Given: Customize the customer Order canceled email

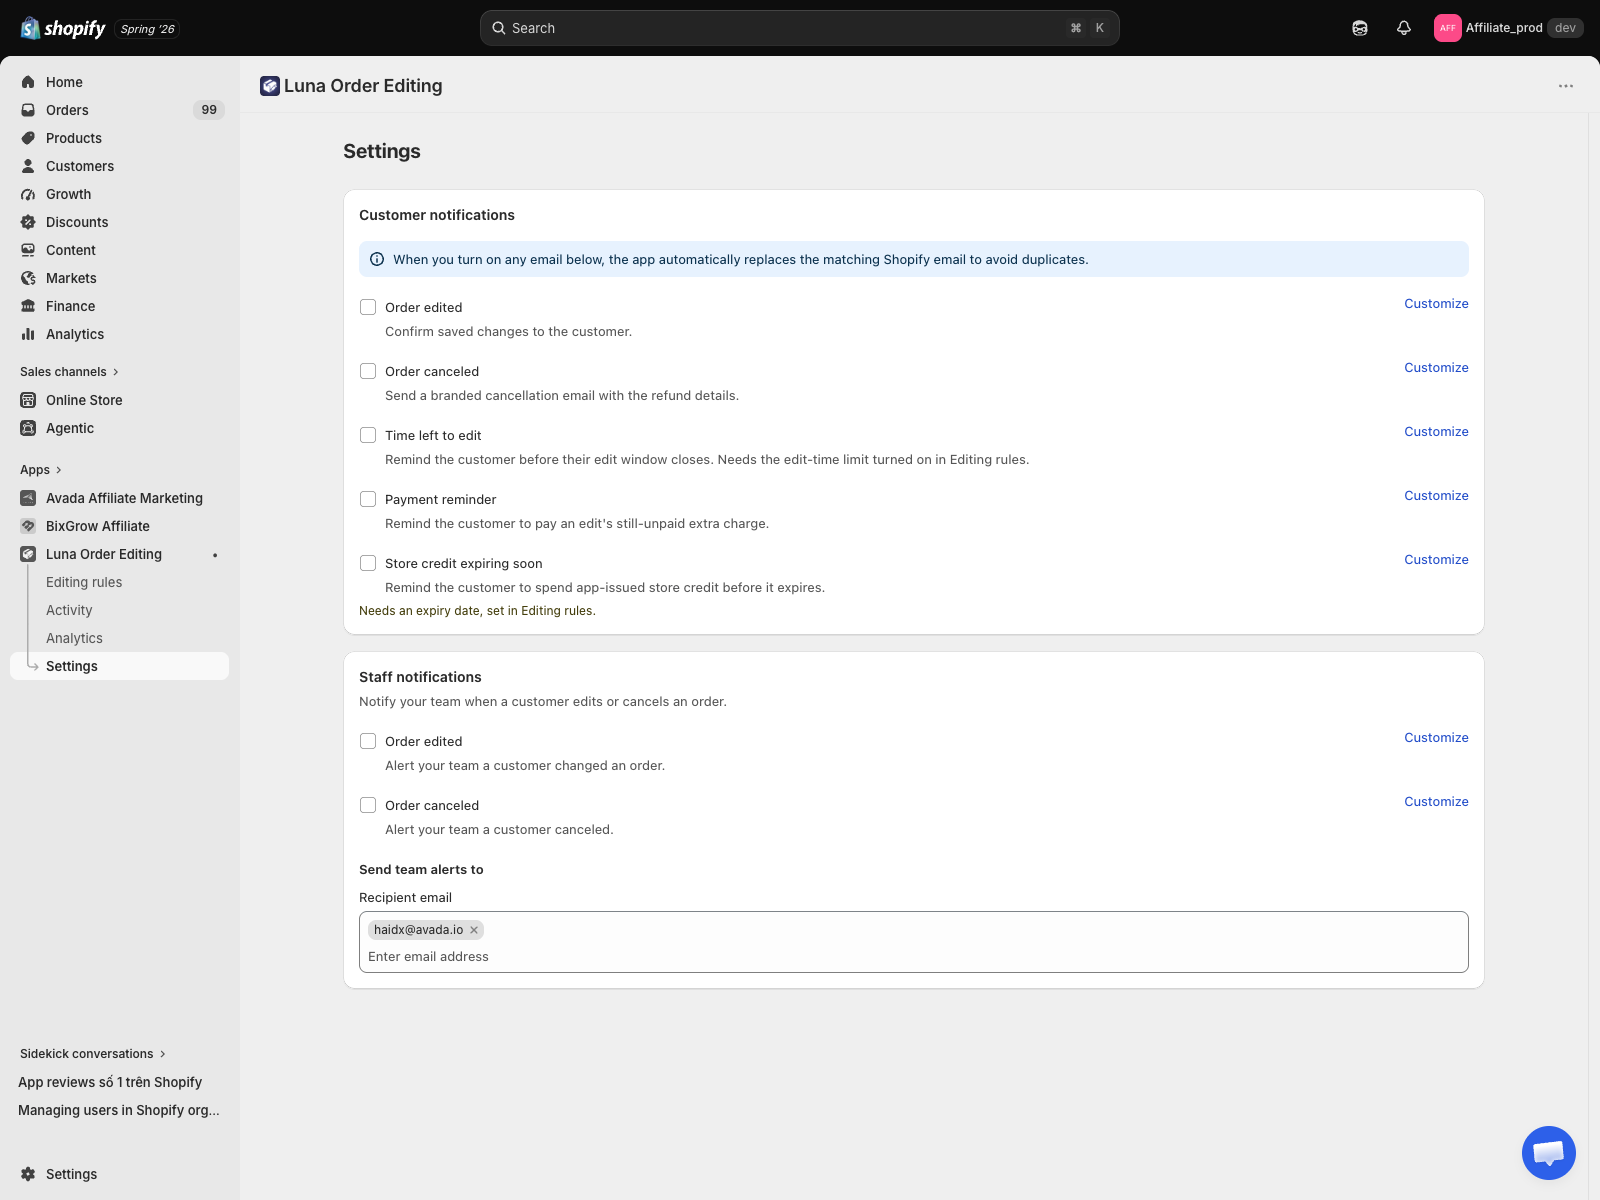Looking at the screenshot, I should 1436,368.
